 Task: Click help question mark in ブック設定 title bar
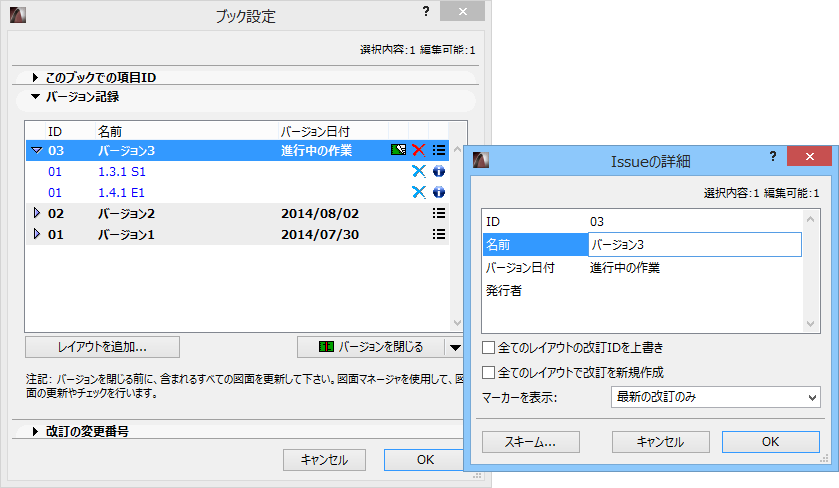click(426, 11)
